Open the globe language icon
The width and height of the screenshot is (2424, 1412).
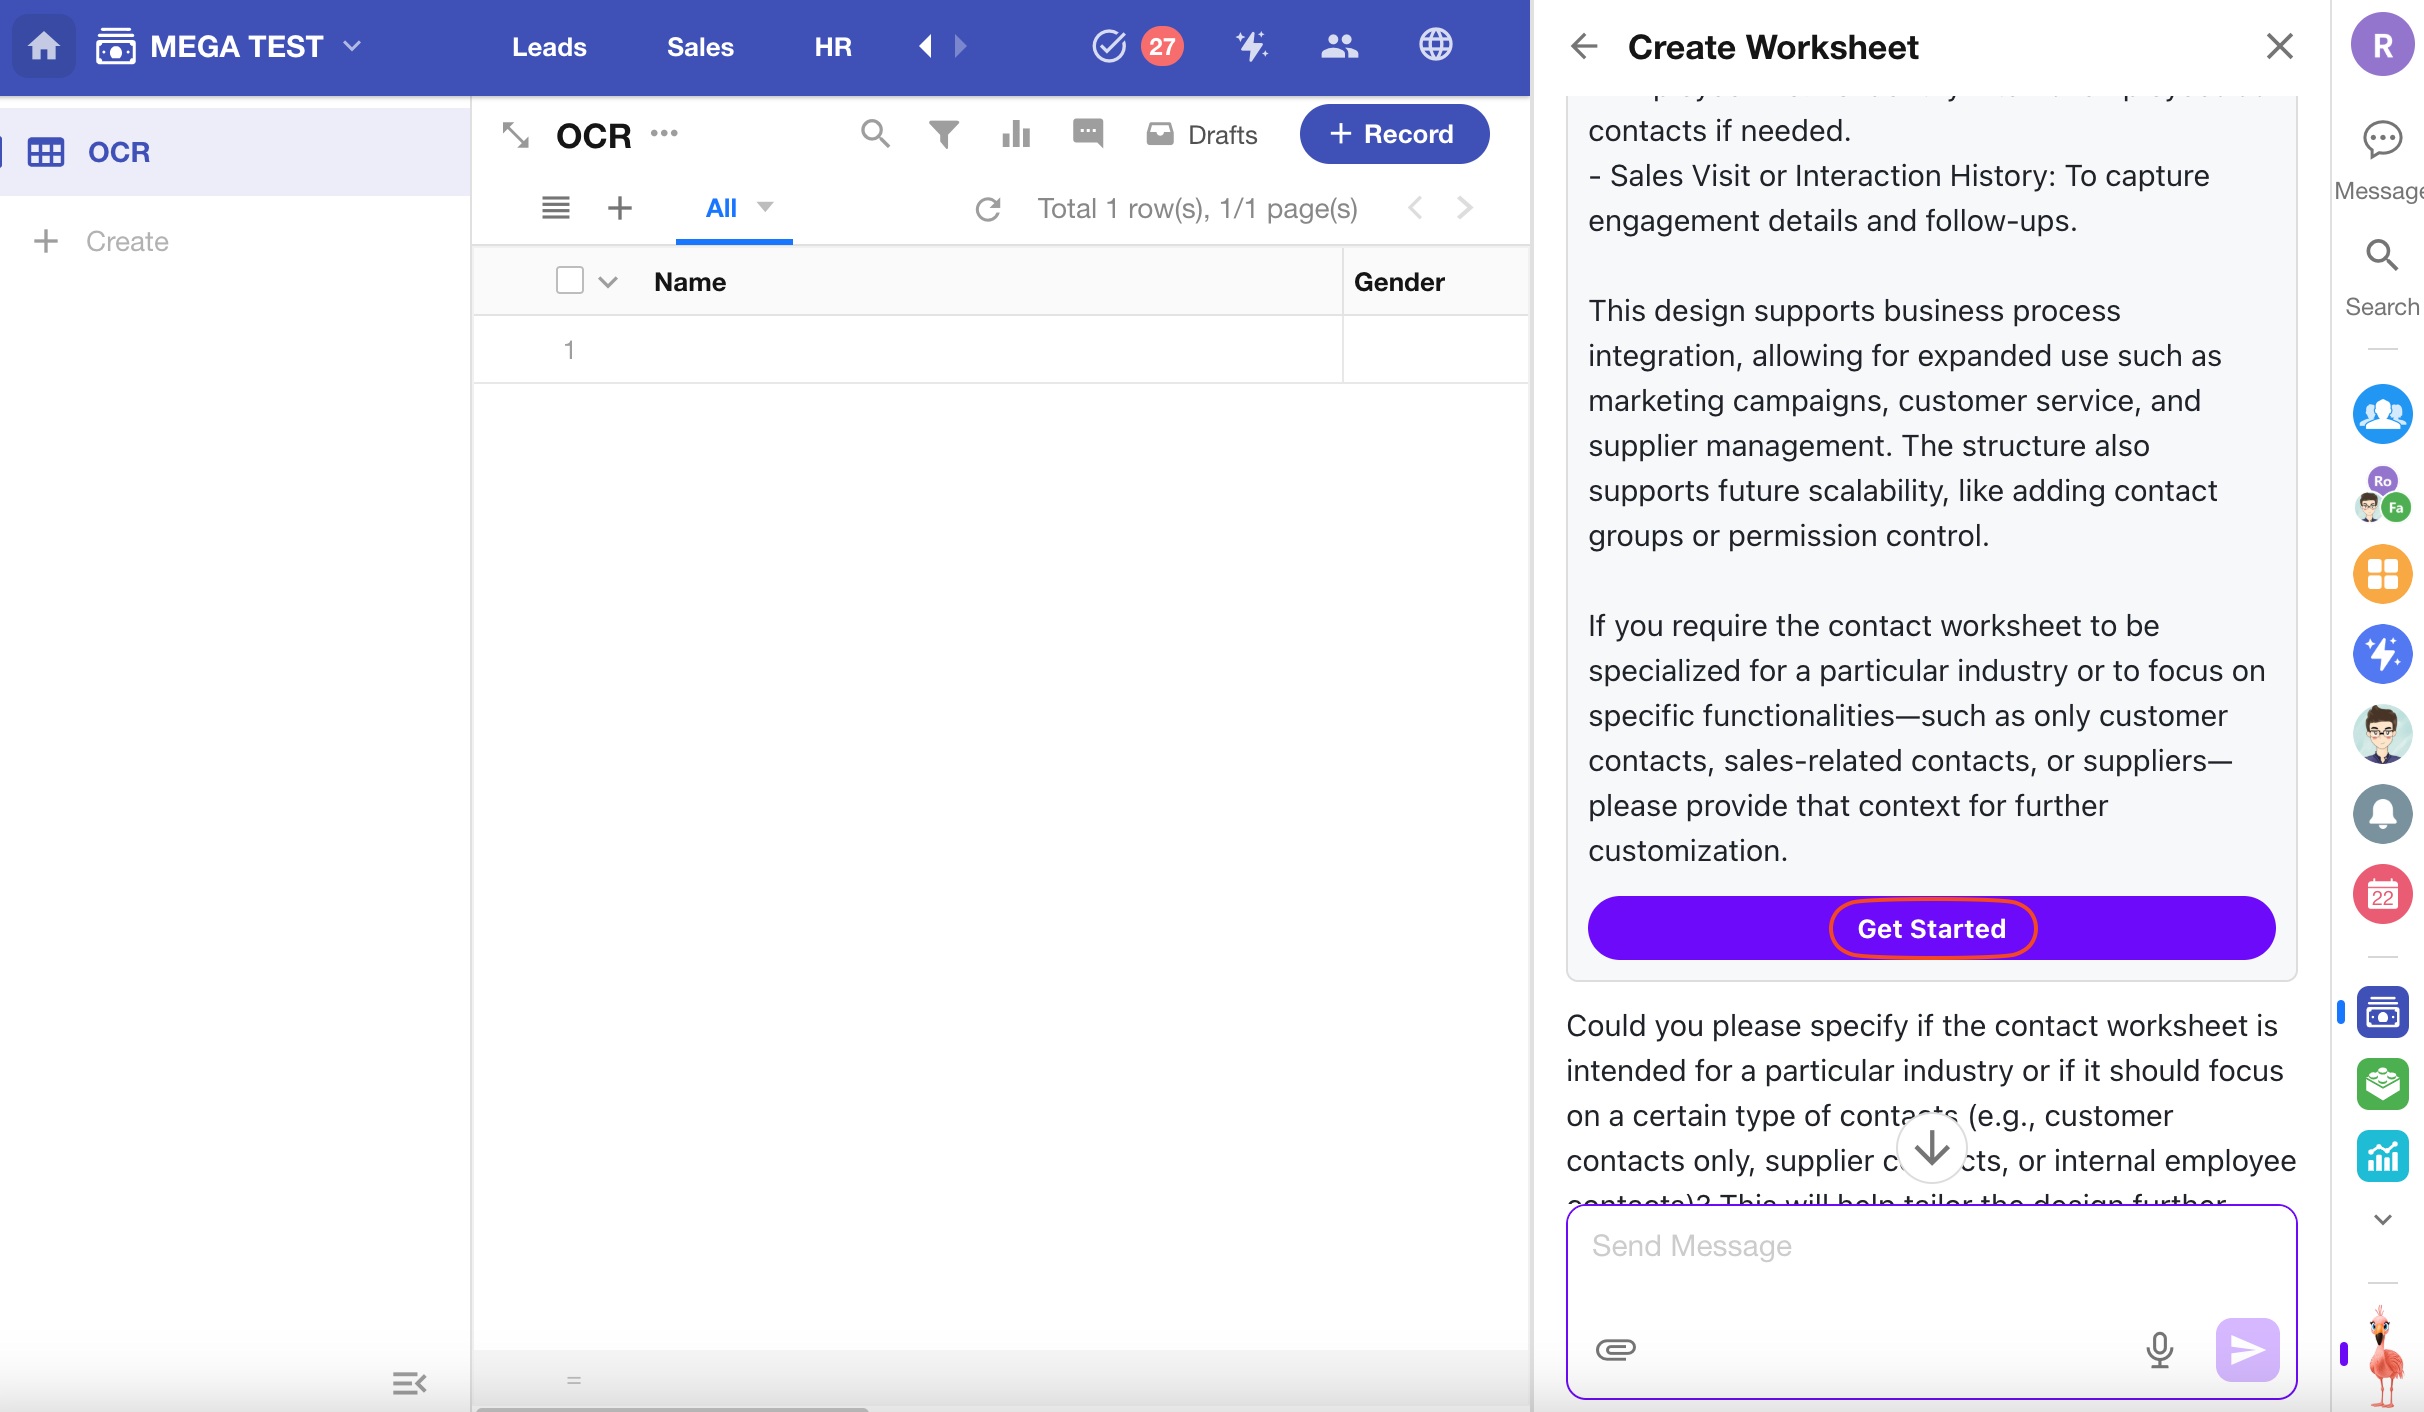pos(1435,46)
